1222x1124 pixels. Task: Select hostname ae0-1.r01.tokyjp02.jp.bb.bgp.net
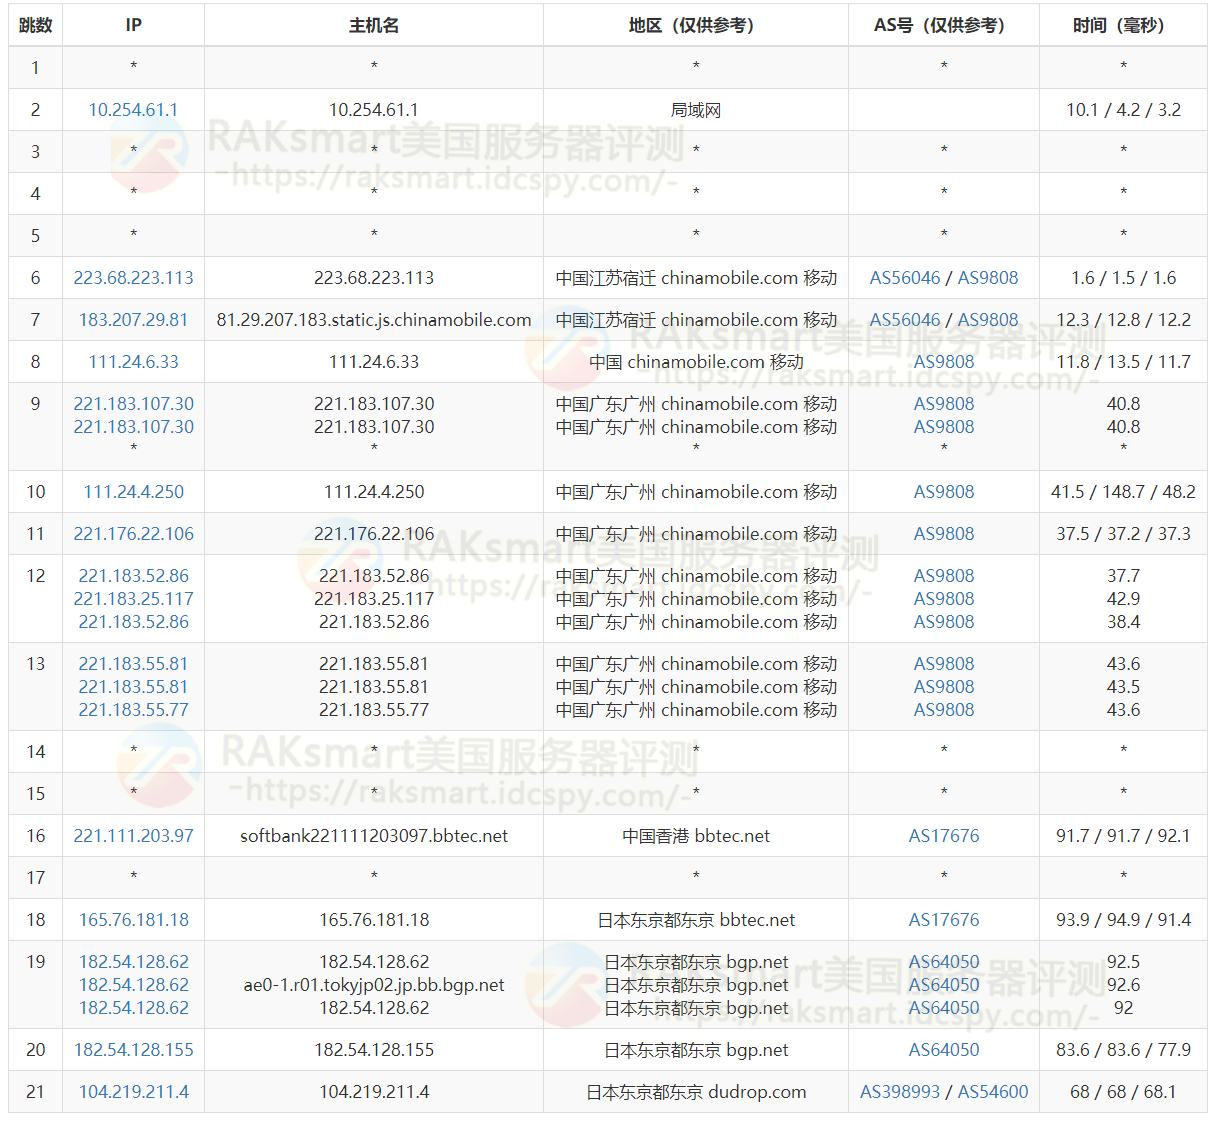[x=374, y=985]
